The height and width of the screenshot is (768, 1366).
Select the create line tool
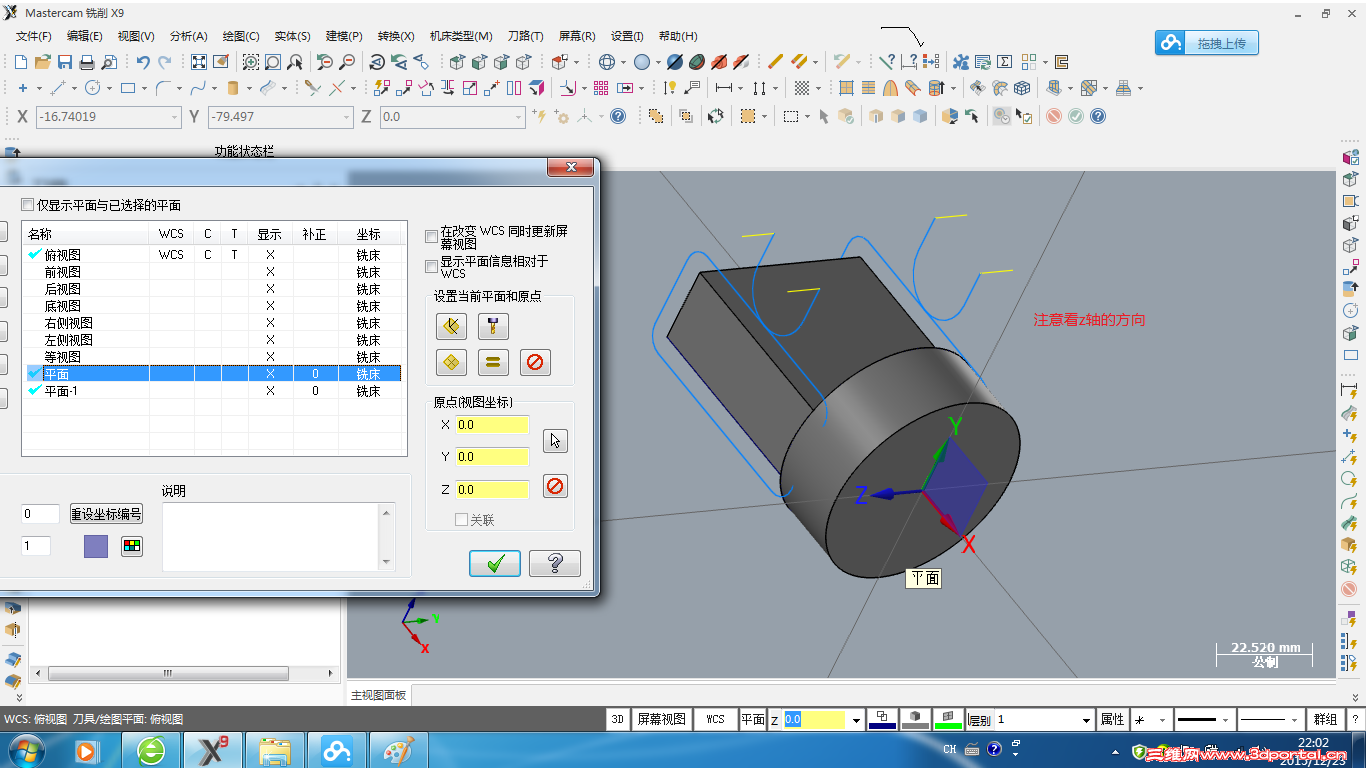click(x=58, y=88)
